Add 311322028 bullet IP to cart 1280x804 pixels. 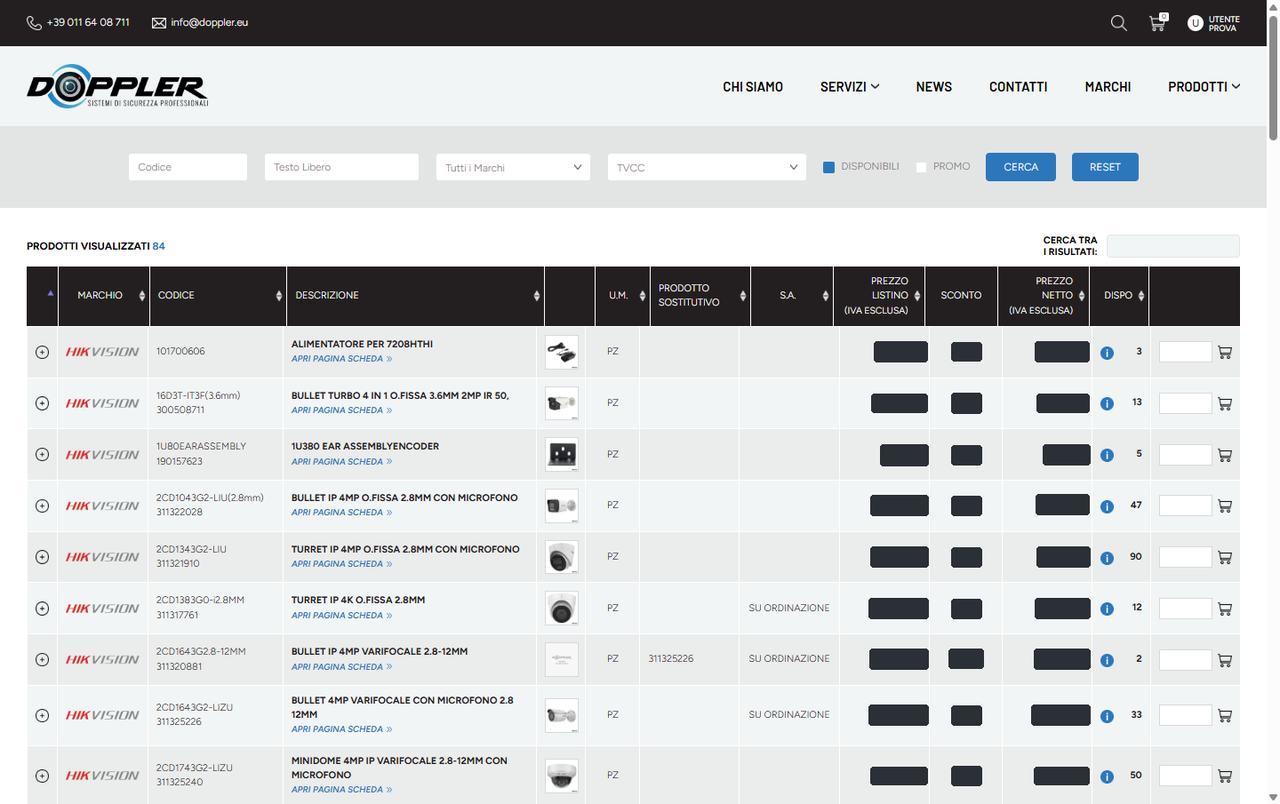pyautogui.click(x=1225, y=506)
